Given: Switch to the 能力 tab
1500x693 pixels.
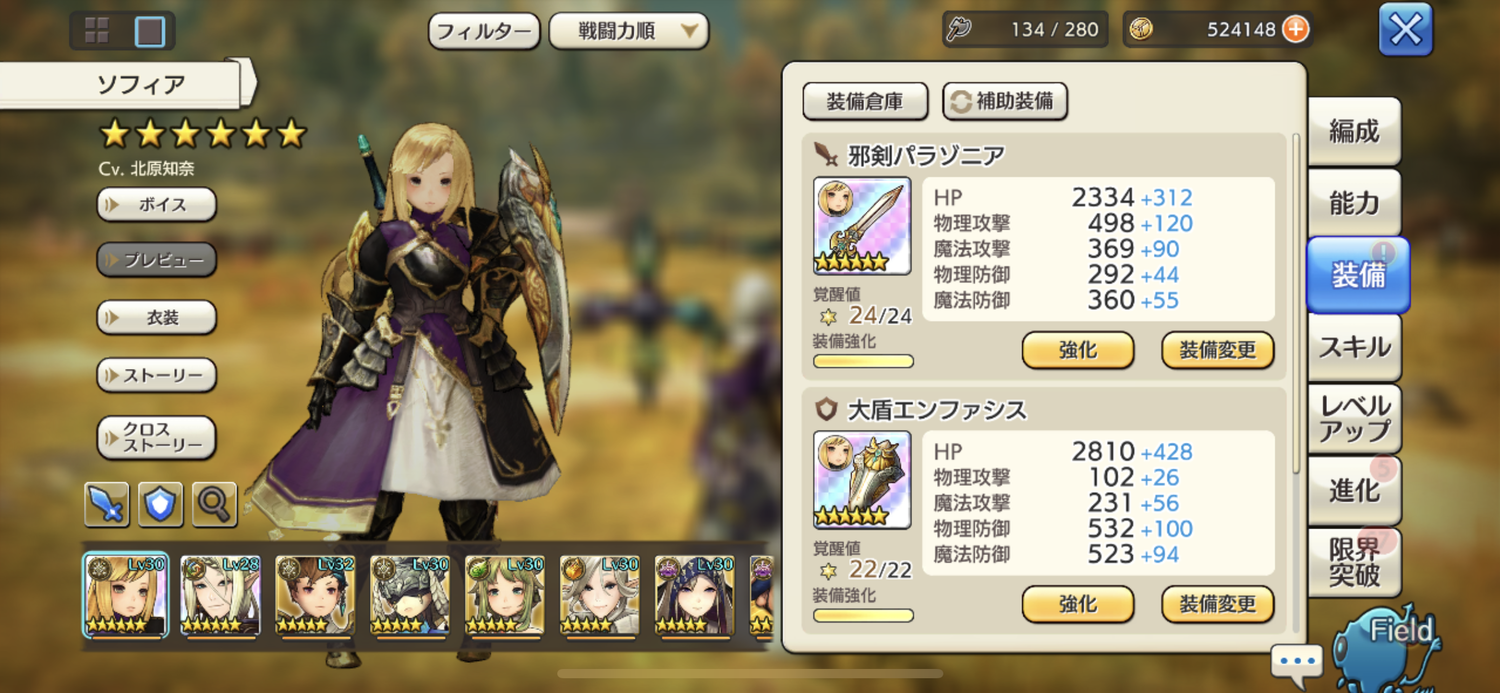Looking at the screenshot, I should (x=1354, y=203).
